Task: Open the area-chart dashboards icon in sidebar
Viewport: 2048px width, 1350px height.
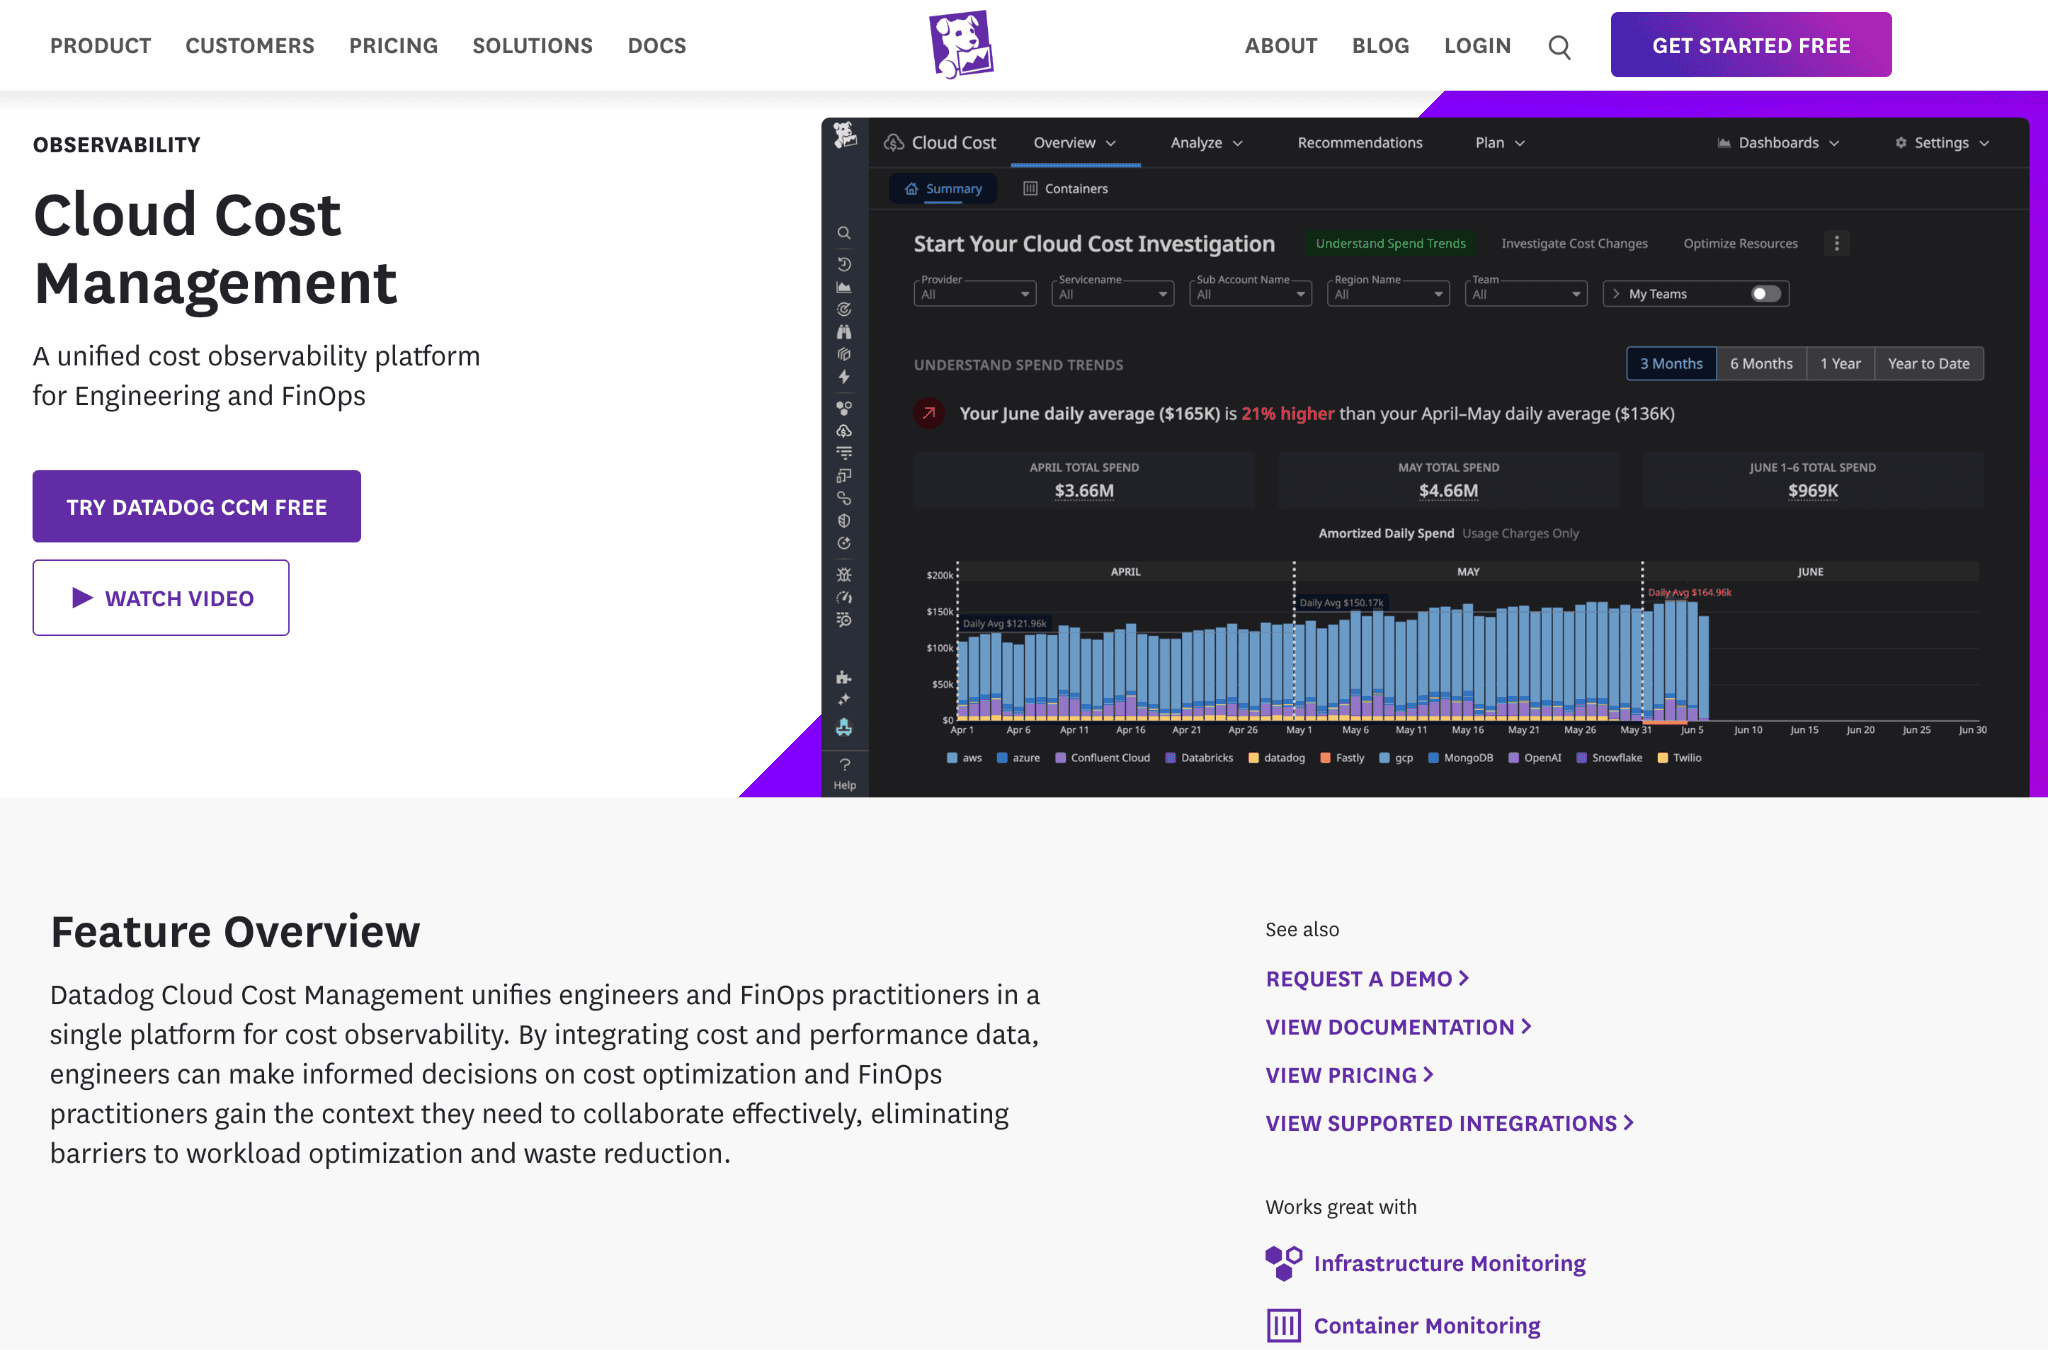Action: pos(844,287)
